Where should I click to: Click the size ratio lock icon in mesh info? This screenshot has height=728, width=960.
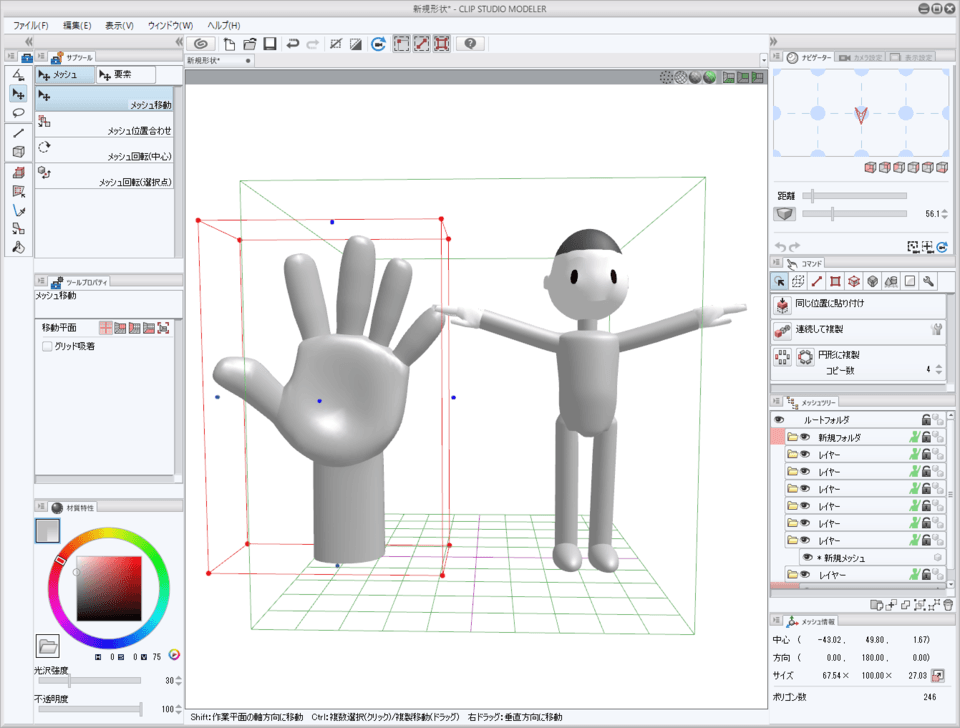click(x=937, y=676)
